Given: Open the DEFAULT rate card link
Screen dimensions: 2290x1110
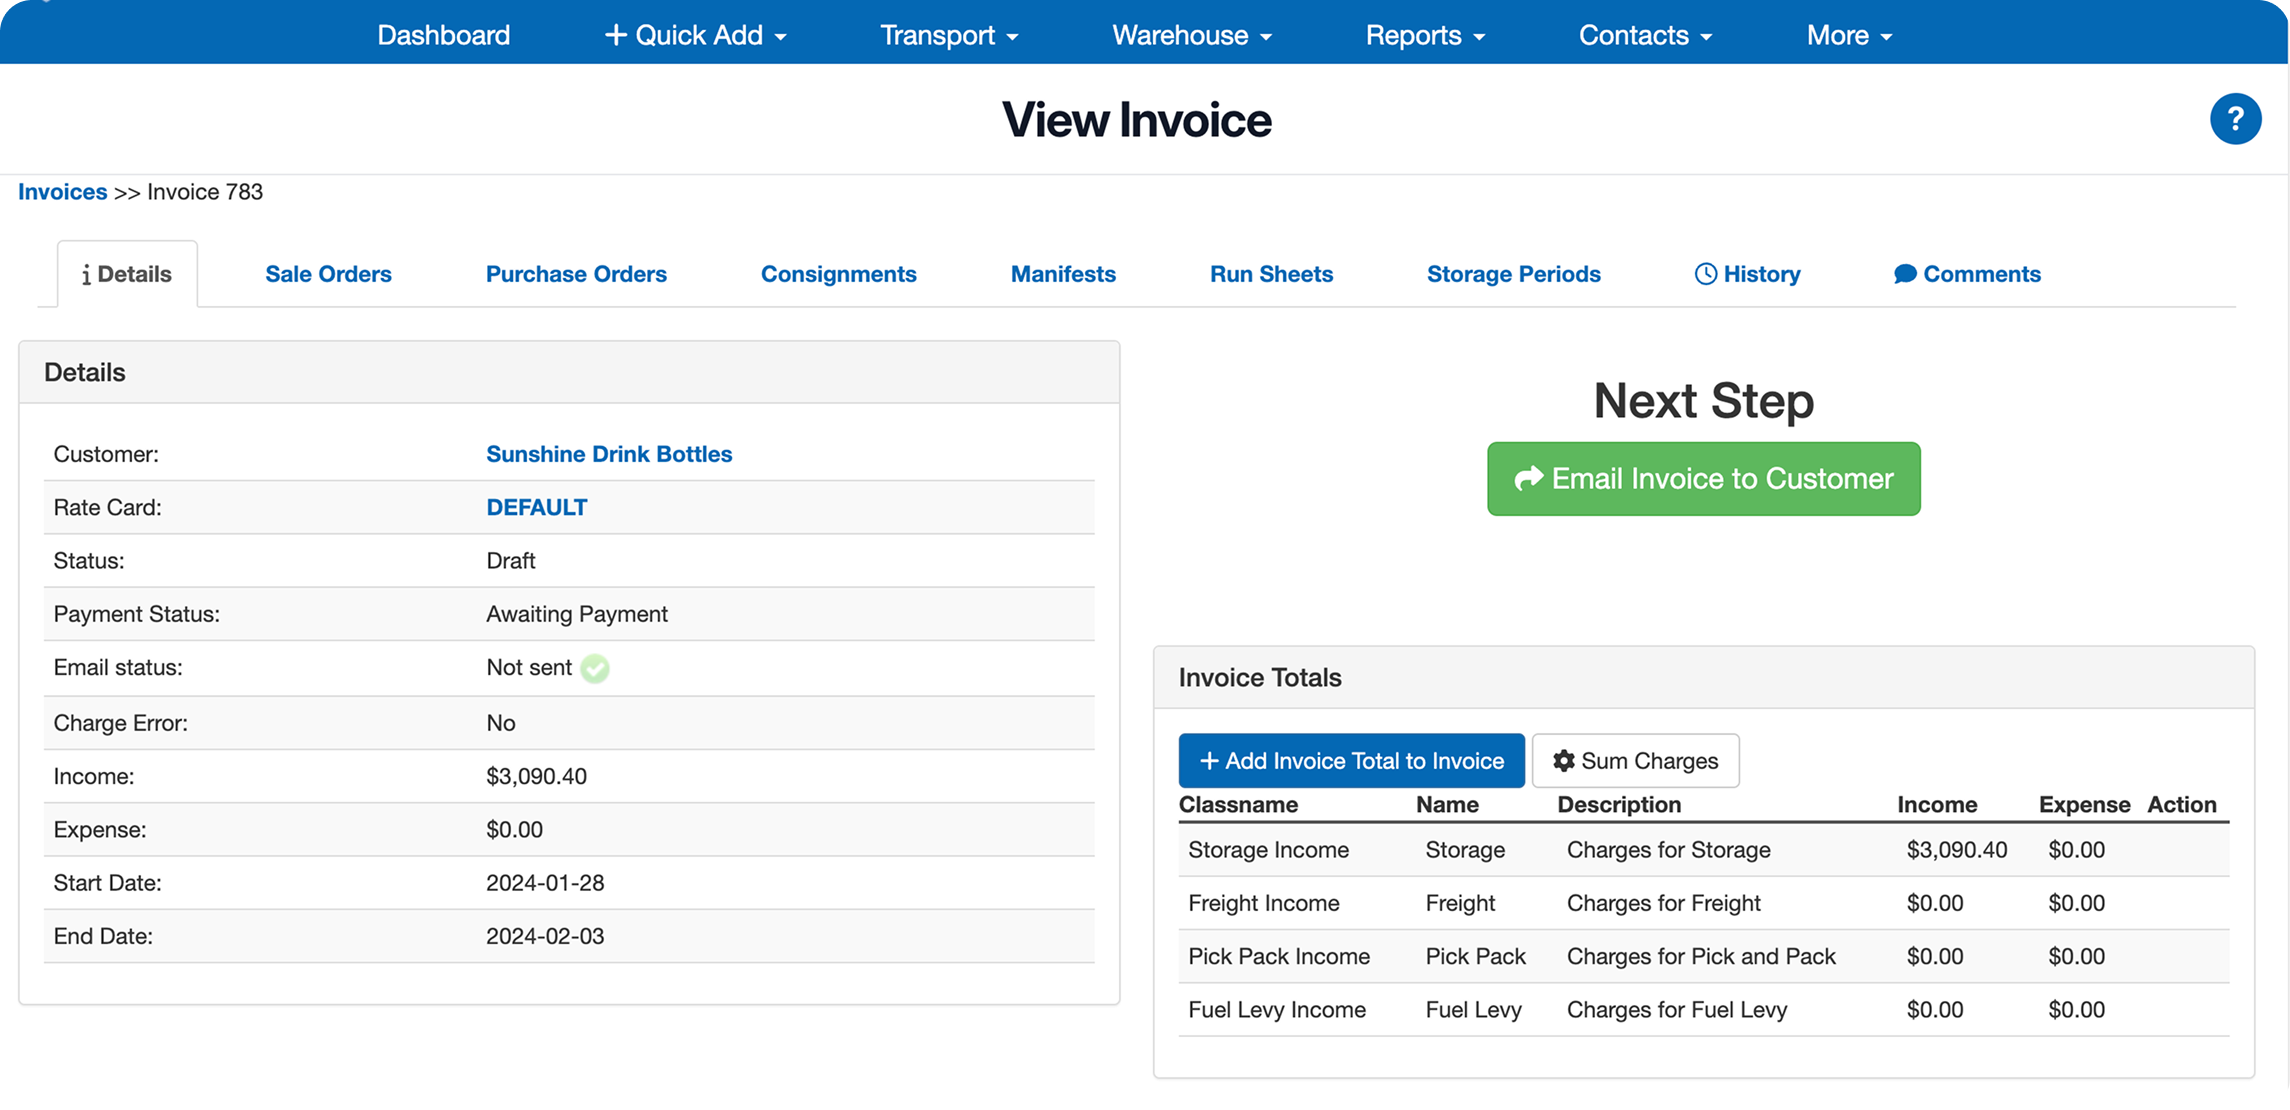Looking at the screenshot, I should click(536, 507).
